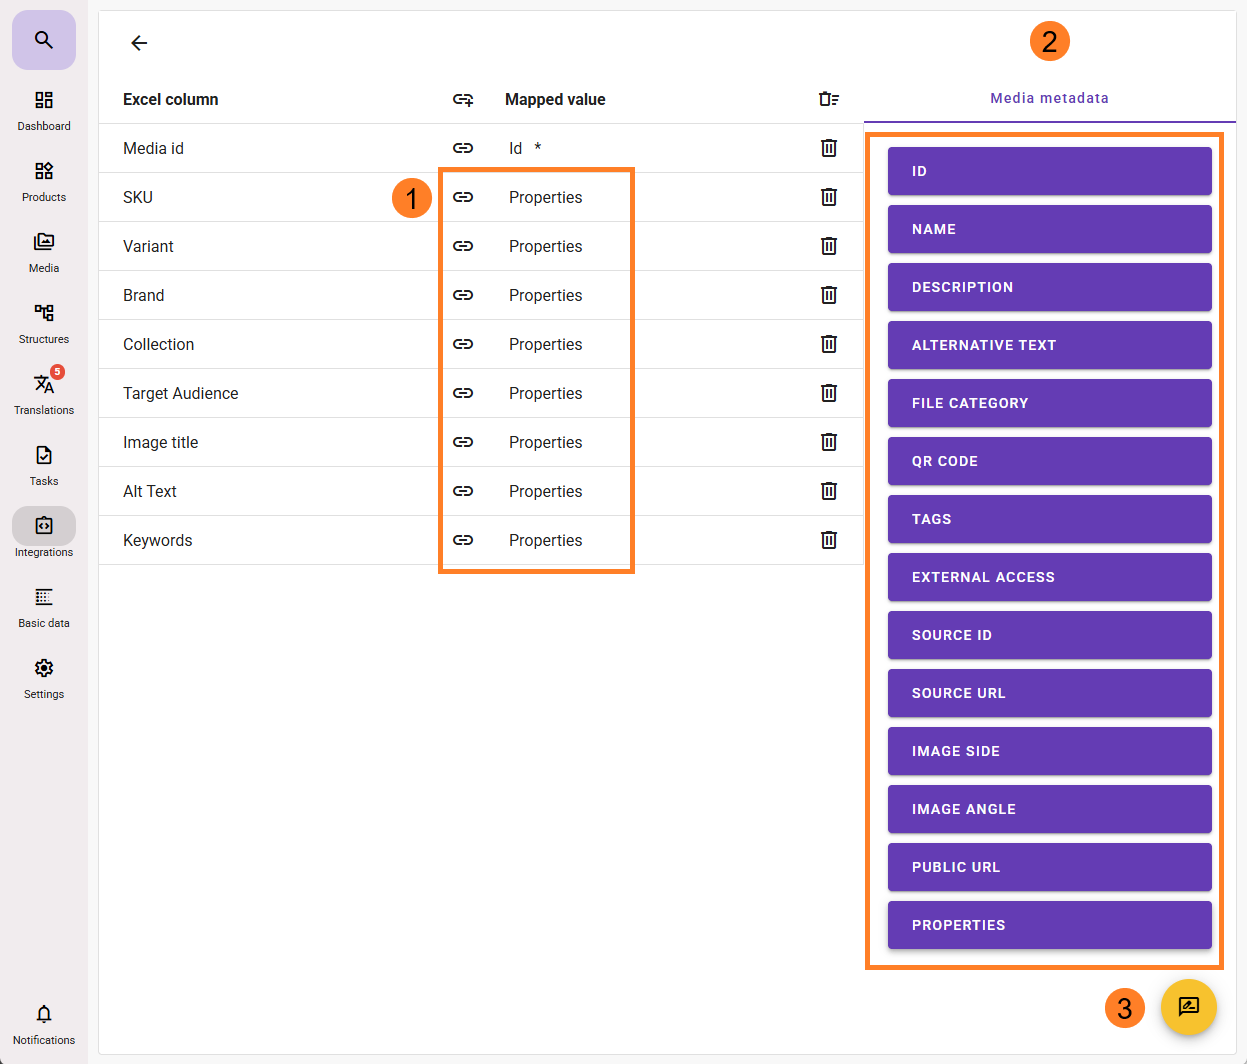Remove the Keywords mapping row

point(828,540)
